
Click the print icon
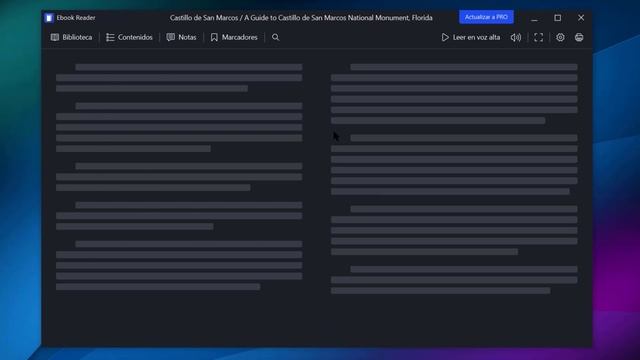[579, 37]
